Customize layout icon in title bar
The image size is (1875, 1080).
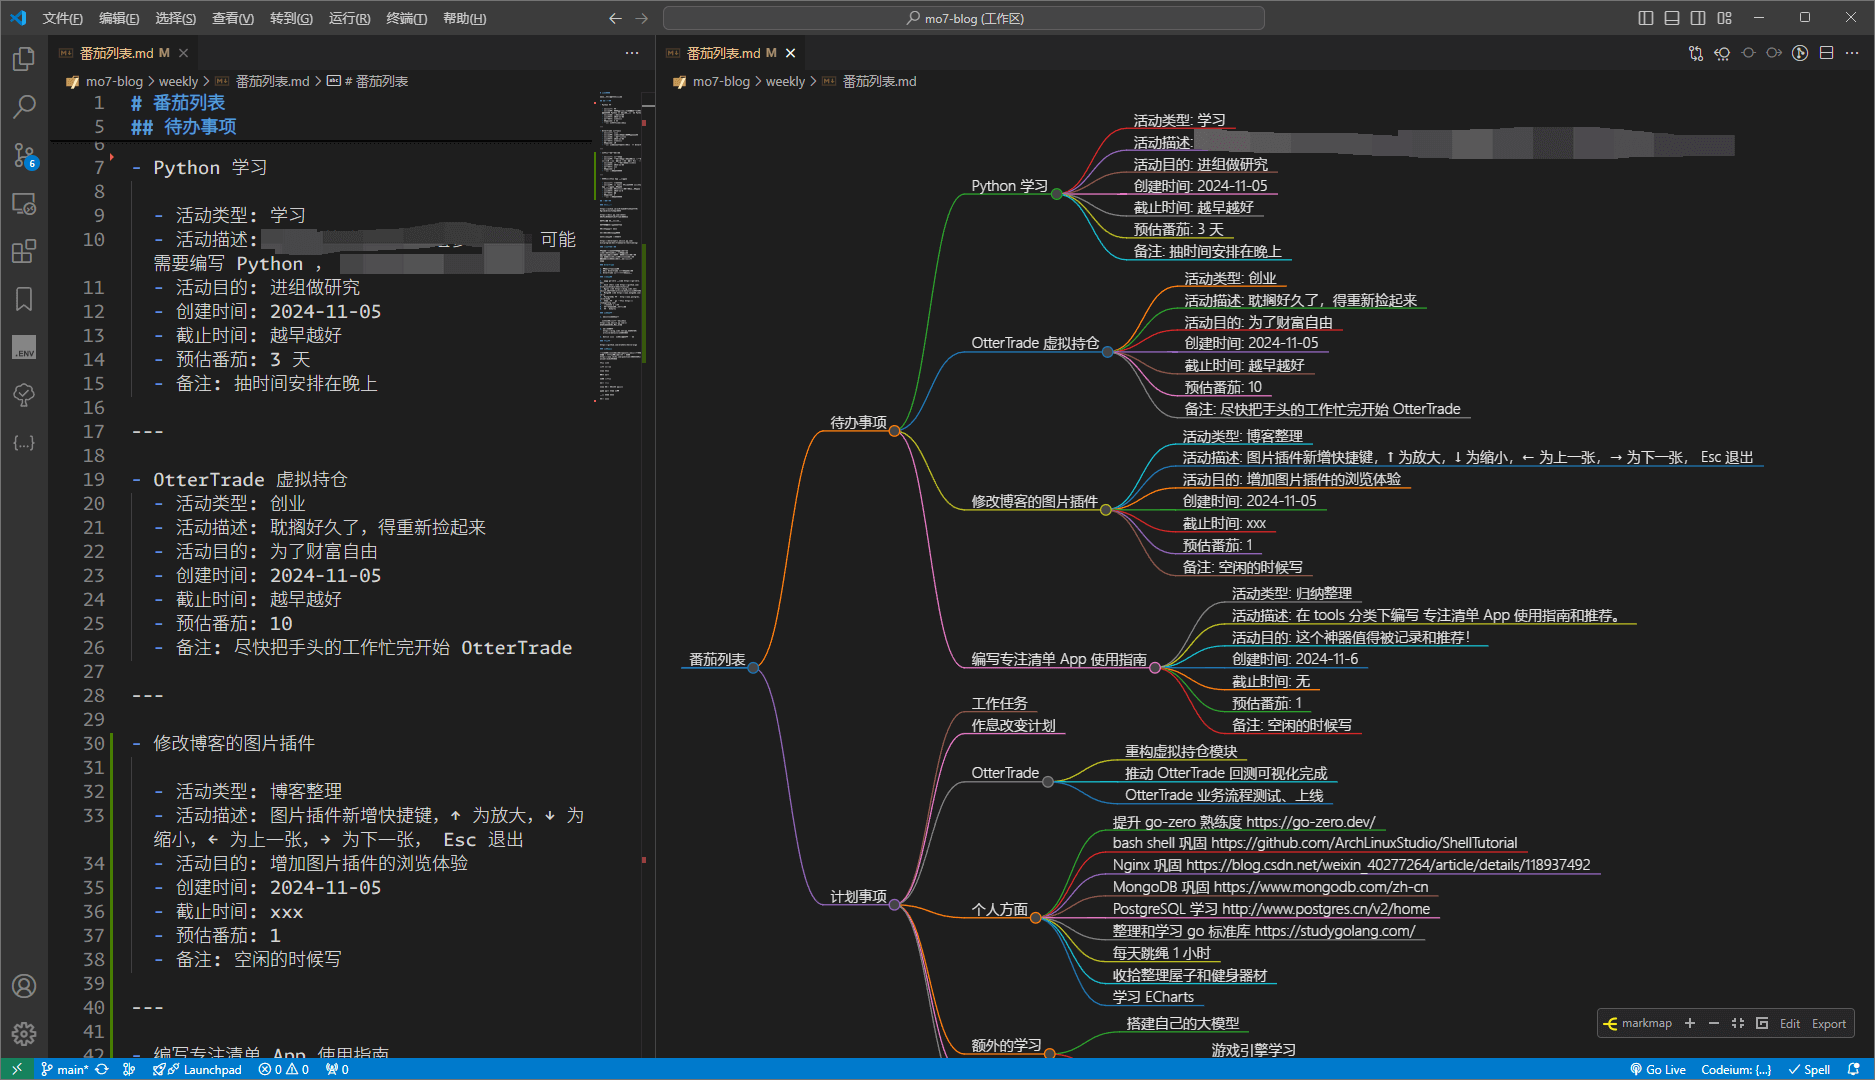[1724, 18]
